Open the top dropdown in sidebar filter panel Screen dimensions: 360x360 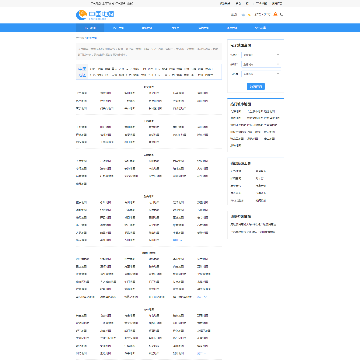(x=261, y=55)
